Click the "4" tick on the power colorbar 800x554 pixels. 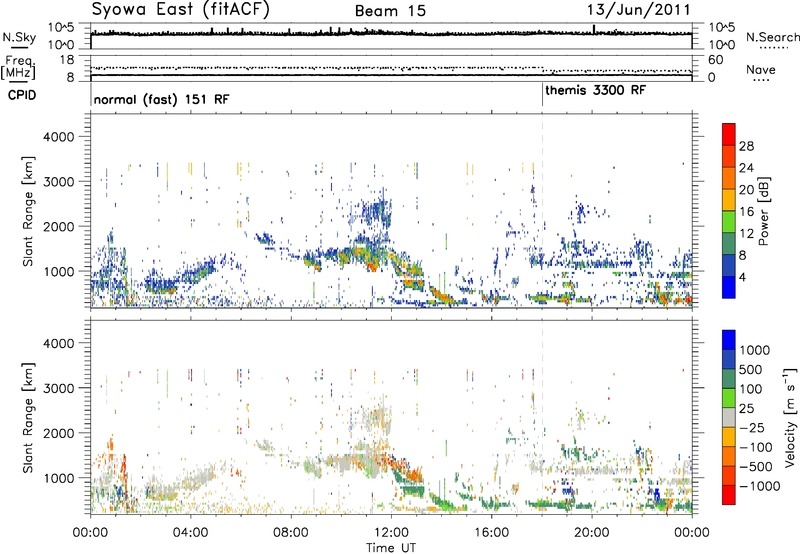point(743,277)
